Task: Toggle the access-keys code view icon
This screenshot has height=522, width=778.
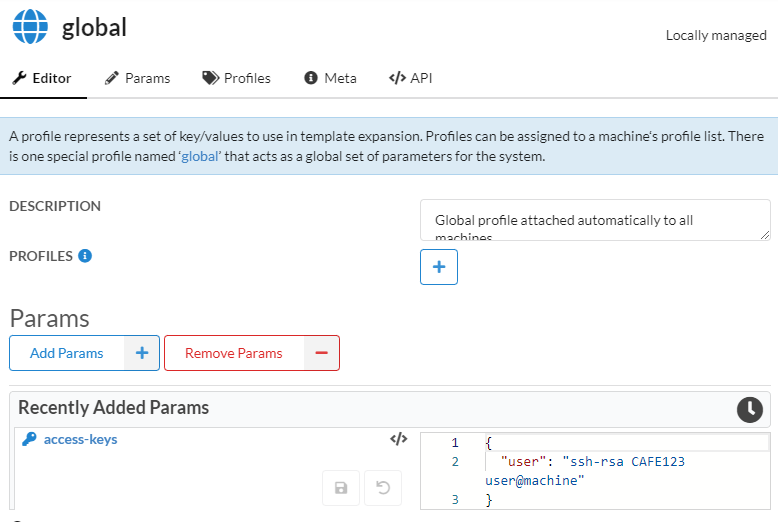Action: click(x=398, y=439)
